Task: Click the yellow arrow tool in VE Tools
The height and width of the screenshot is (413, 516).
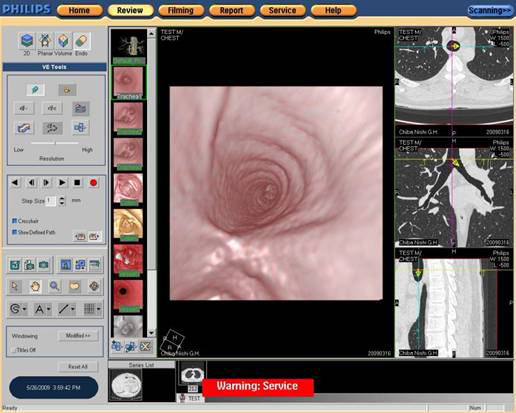Action: click(67, 90)
